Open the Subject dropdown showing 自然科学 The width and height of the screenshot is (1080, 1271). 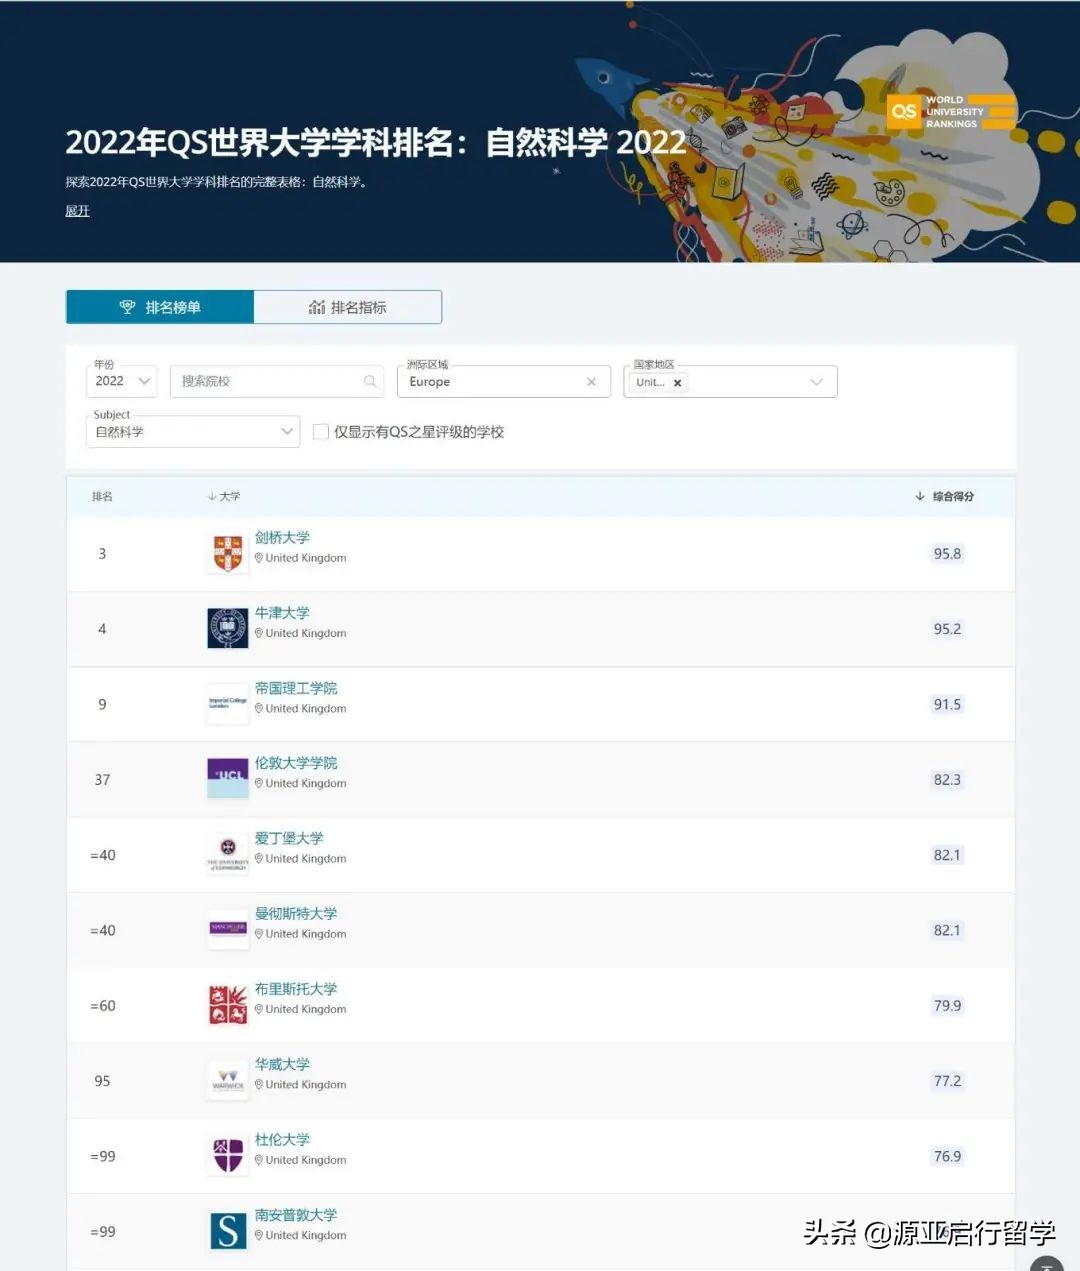click(192, 431)
